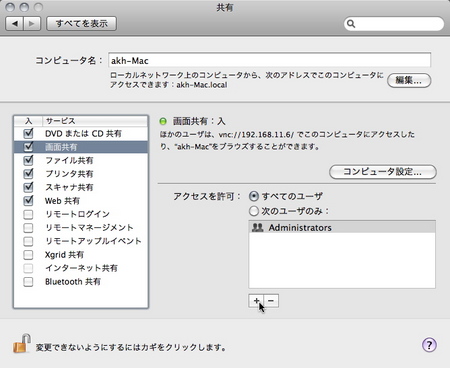Select すべてのユーザ radio button

coord(254,196)
